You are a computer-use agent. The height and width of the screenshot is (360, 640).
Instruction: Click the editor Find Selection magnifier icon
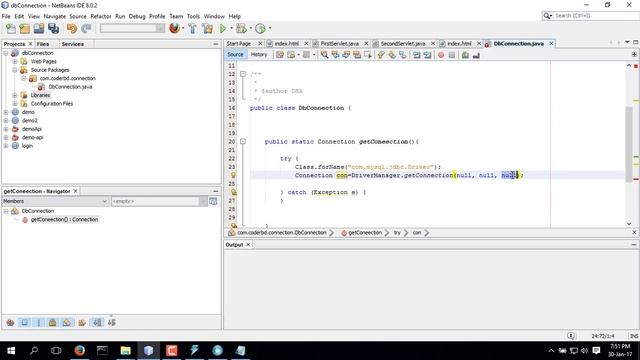(x=324, y=55)
